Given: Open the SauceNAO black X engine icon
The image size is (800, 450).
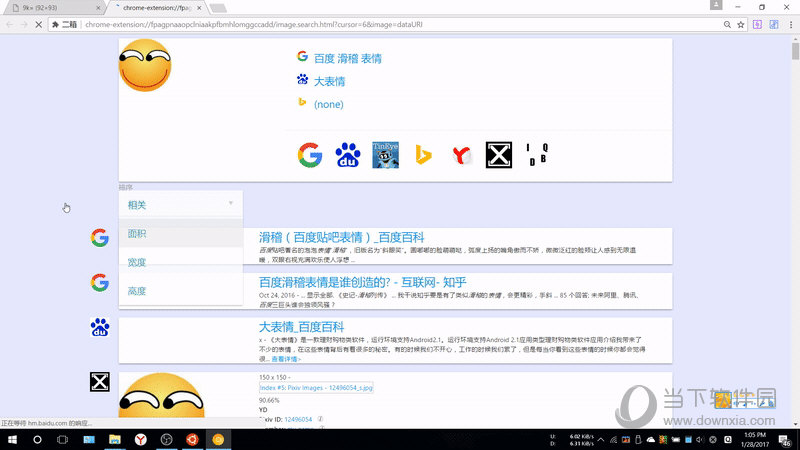Looking at the screenshot, I should (498, 155).
